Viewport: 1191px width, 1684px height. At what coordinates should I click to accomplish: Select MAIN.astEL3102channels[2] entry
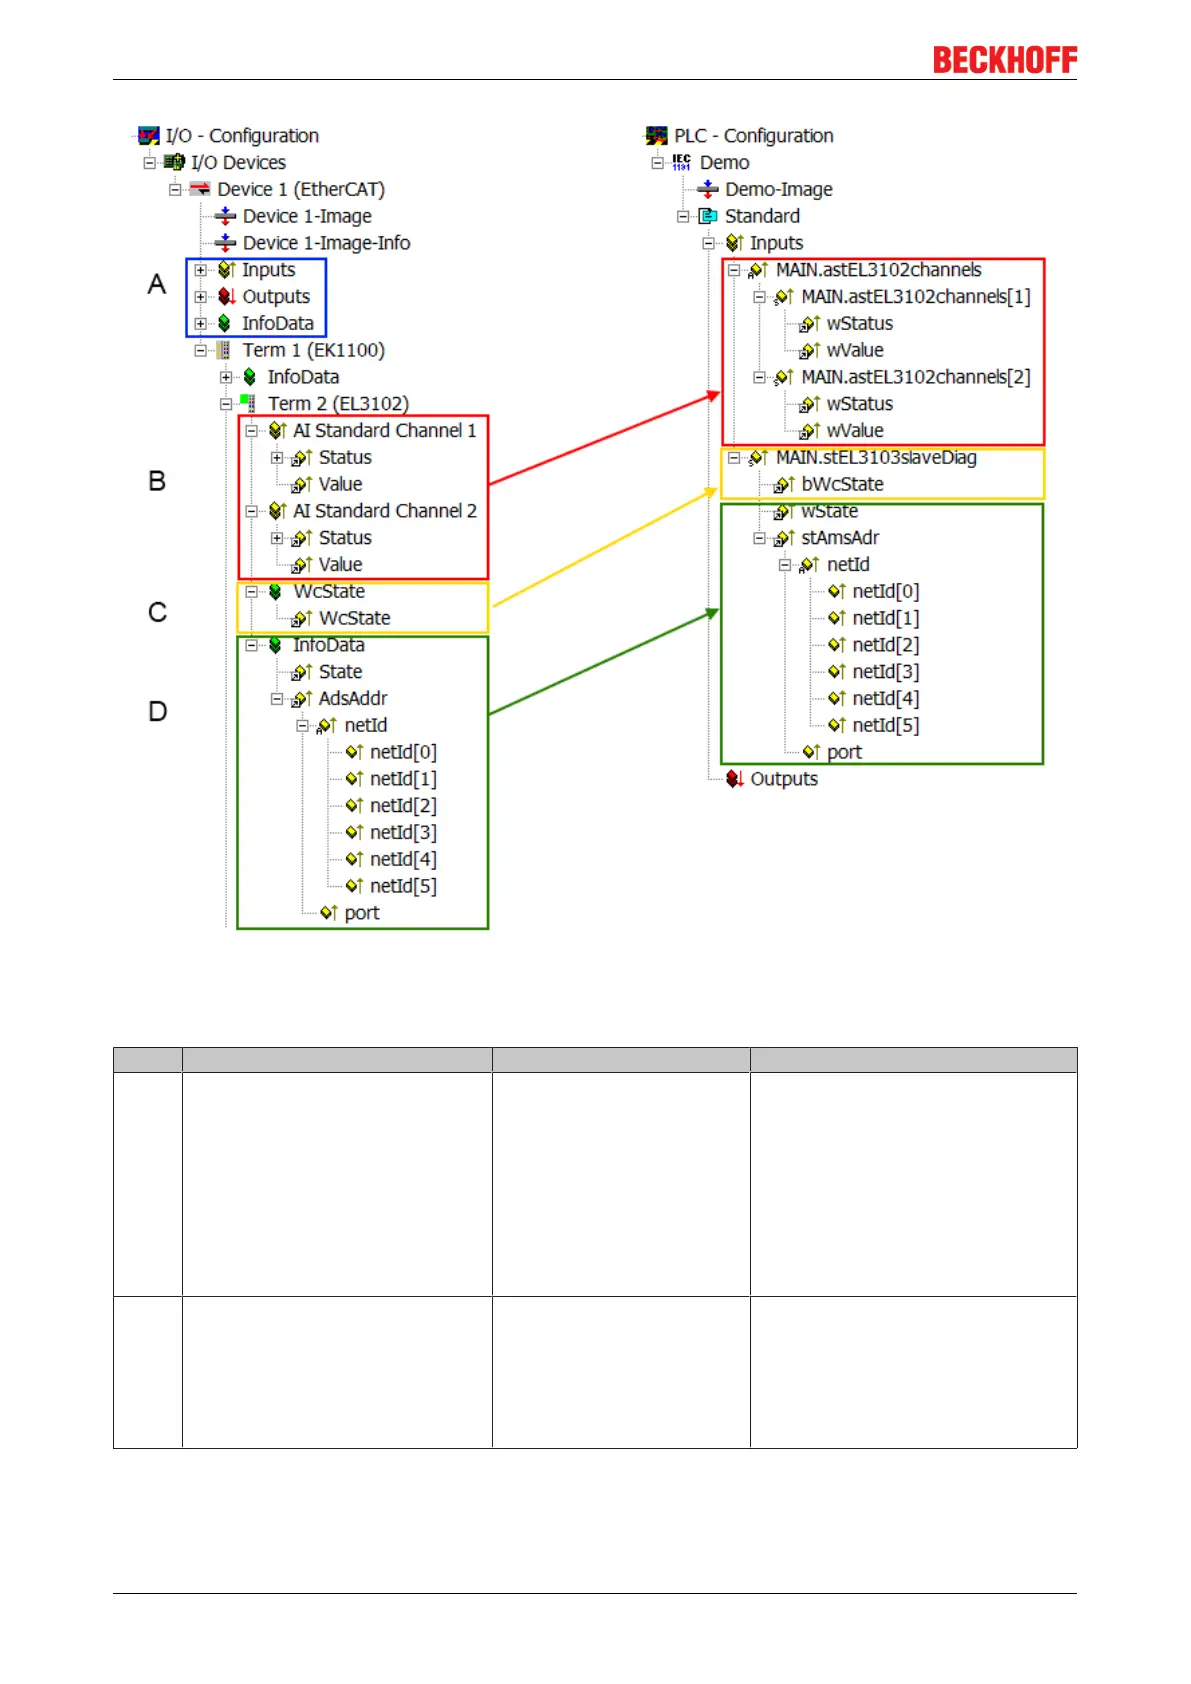916,377
